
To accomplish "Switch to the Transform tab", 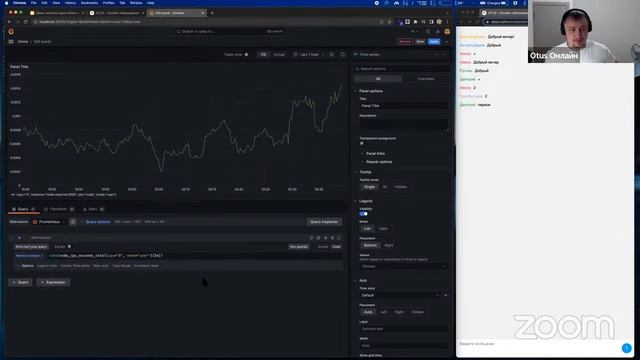I will point(59,209).
